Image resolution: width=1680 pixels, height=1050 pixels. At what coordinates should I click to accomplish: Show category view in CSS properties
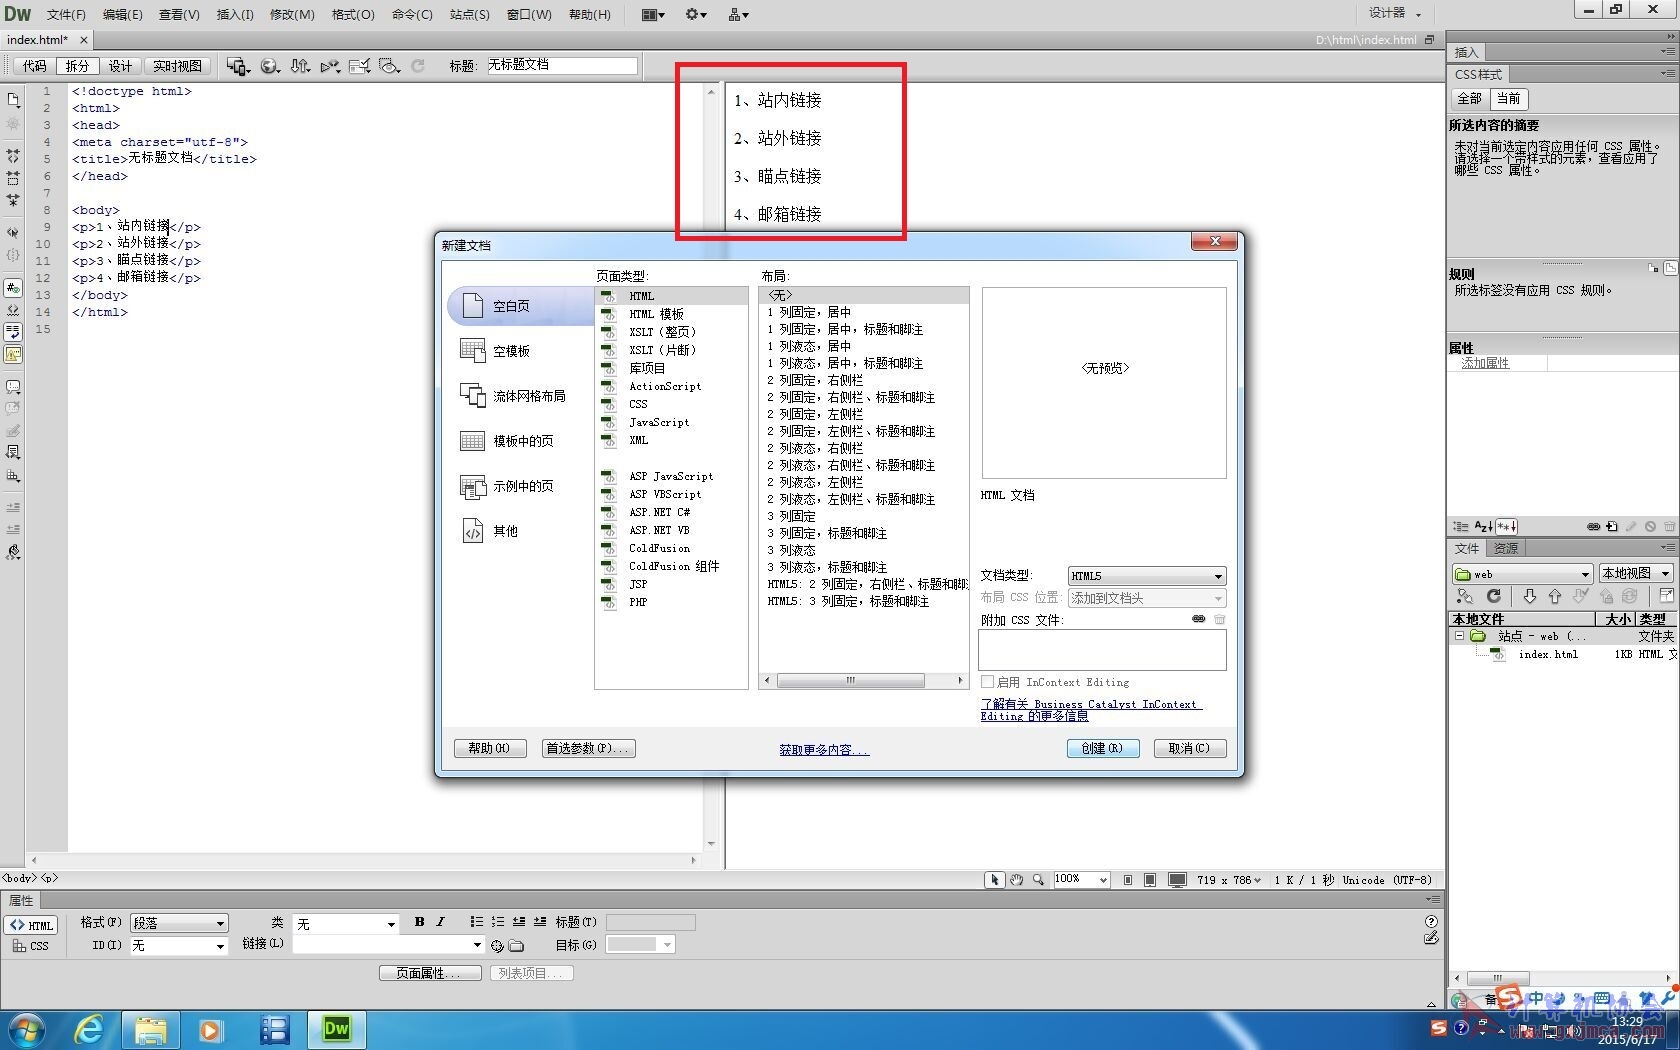click(1461, 526)
